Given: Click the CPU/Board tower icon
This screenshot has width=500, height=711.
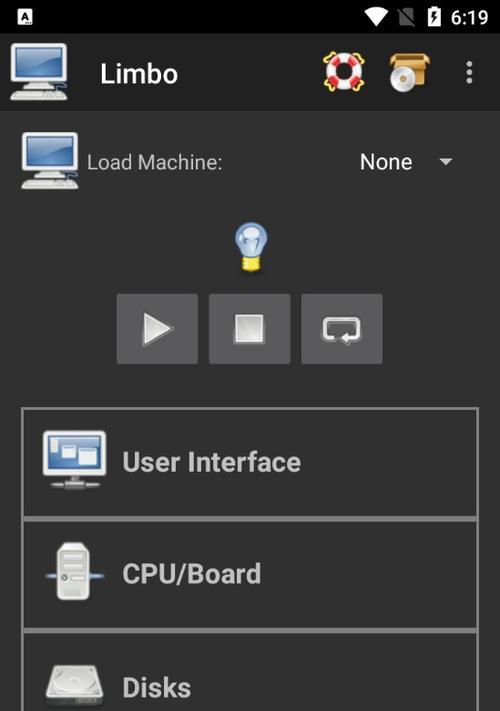Looking at the screenshot, I should tap(74, 571).
